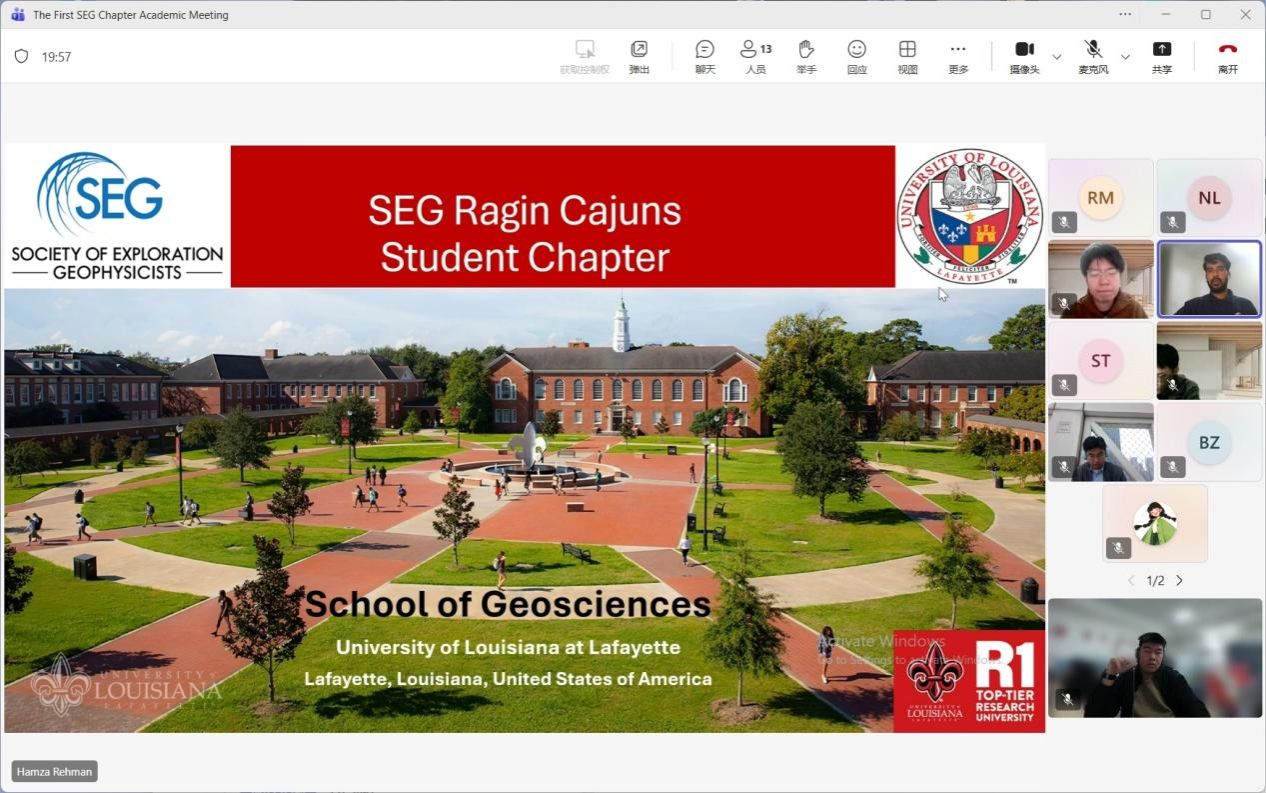Open the chat panel (聊天)

tap(705, 56)
